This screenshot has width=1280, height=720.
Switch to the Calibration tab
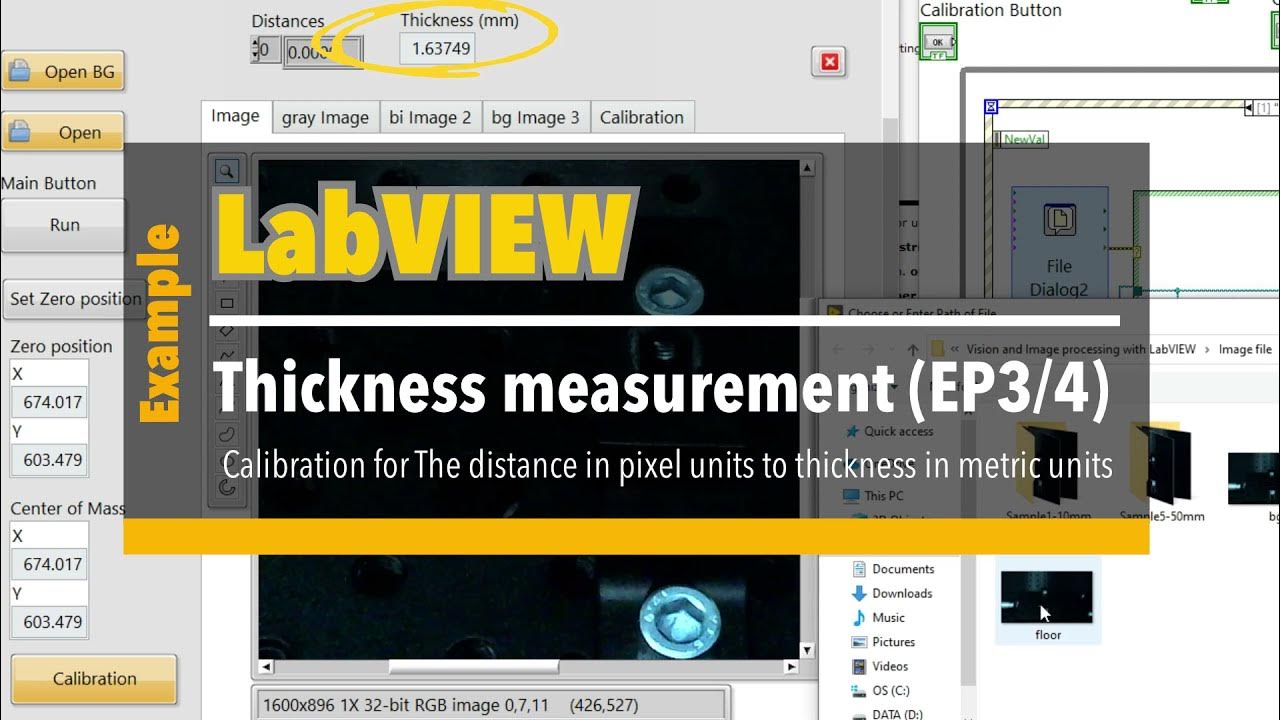click(x=641, y=117)
